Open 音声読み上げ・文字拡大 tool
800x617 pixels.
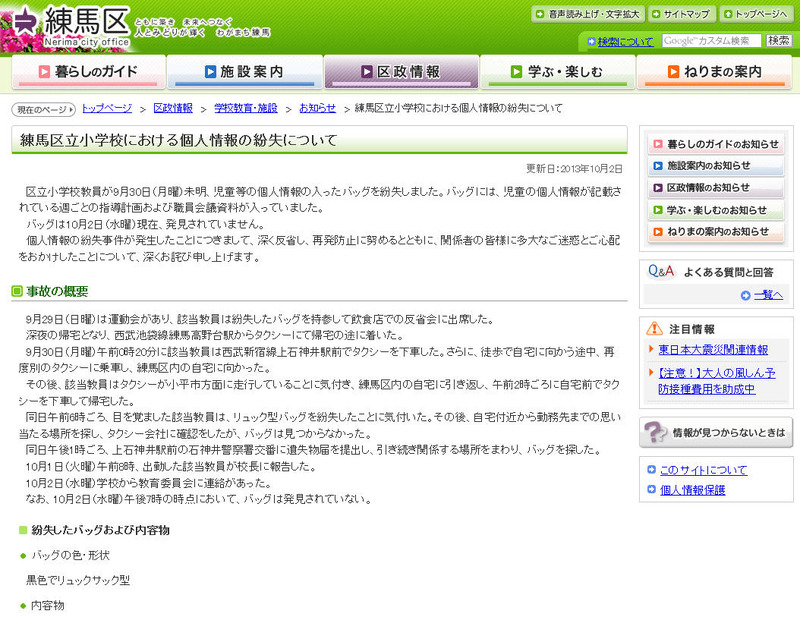[x=586, y=14]
